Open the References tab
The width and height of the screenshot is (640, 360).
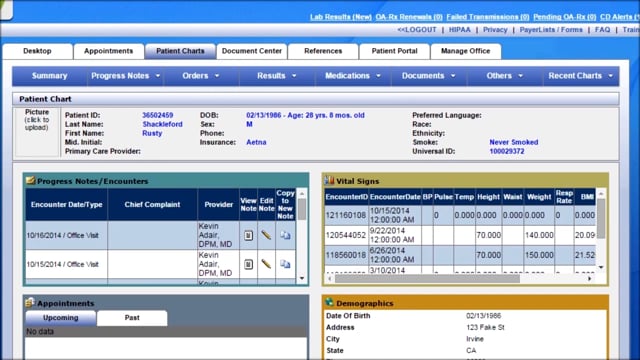click(323, 51)
